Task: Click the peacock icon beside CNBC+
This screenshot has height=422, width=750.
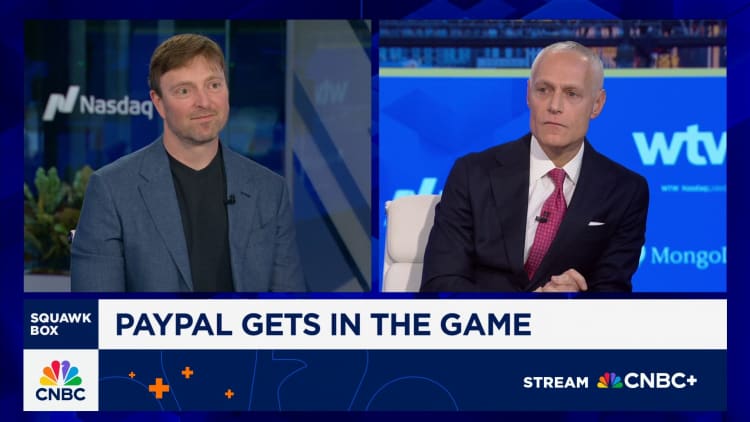Action: pos(609,381)
